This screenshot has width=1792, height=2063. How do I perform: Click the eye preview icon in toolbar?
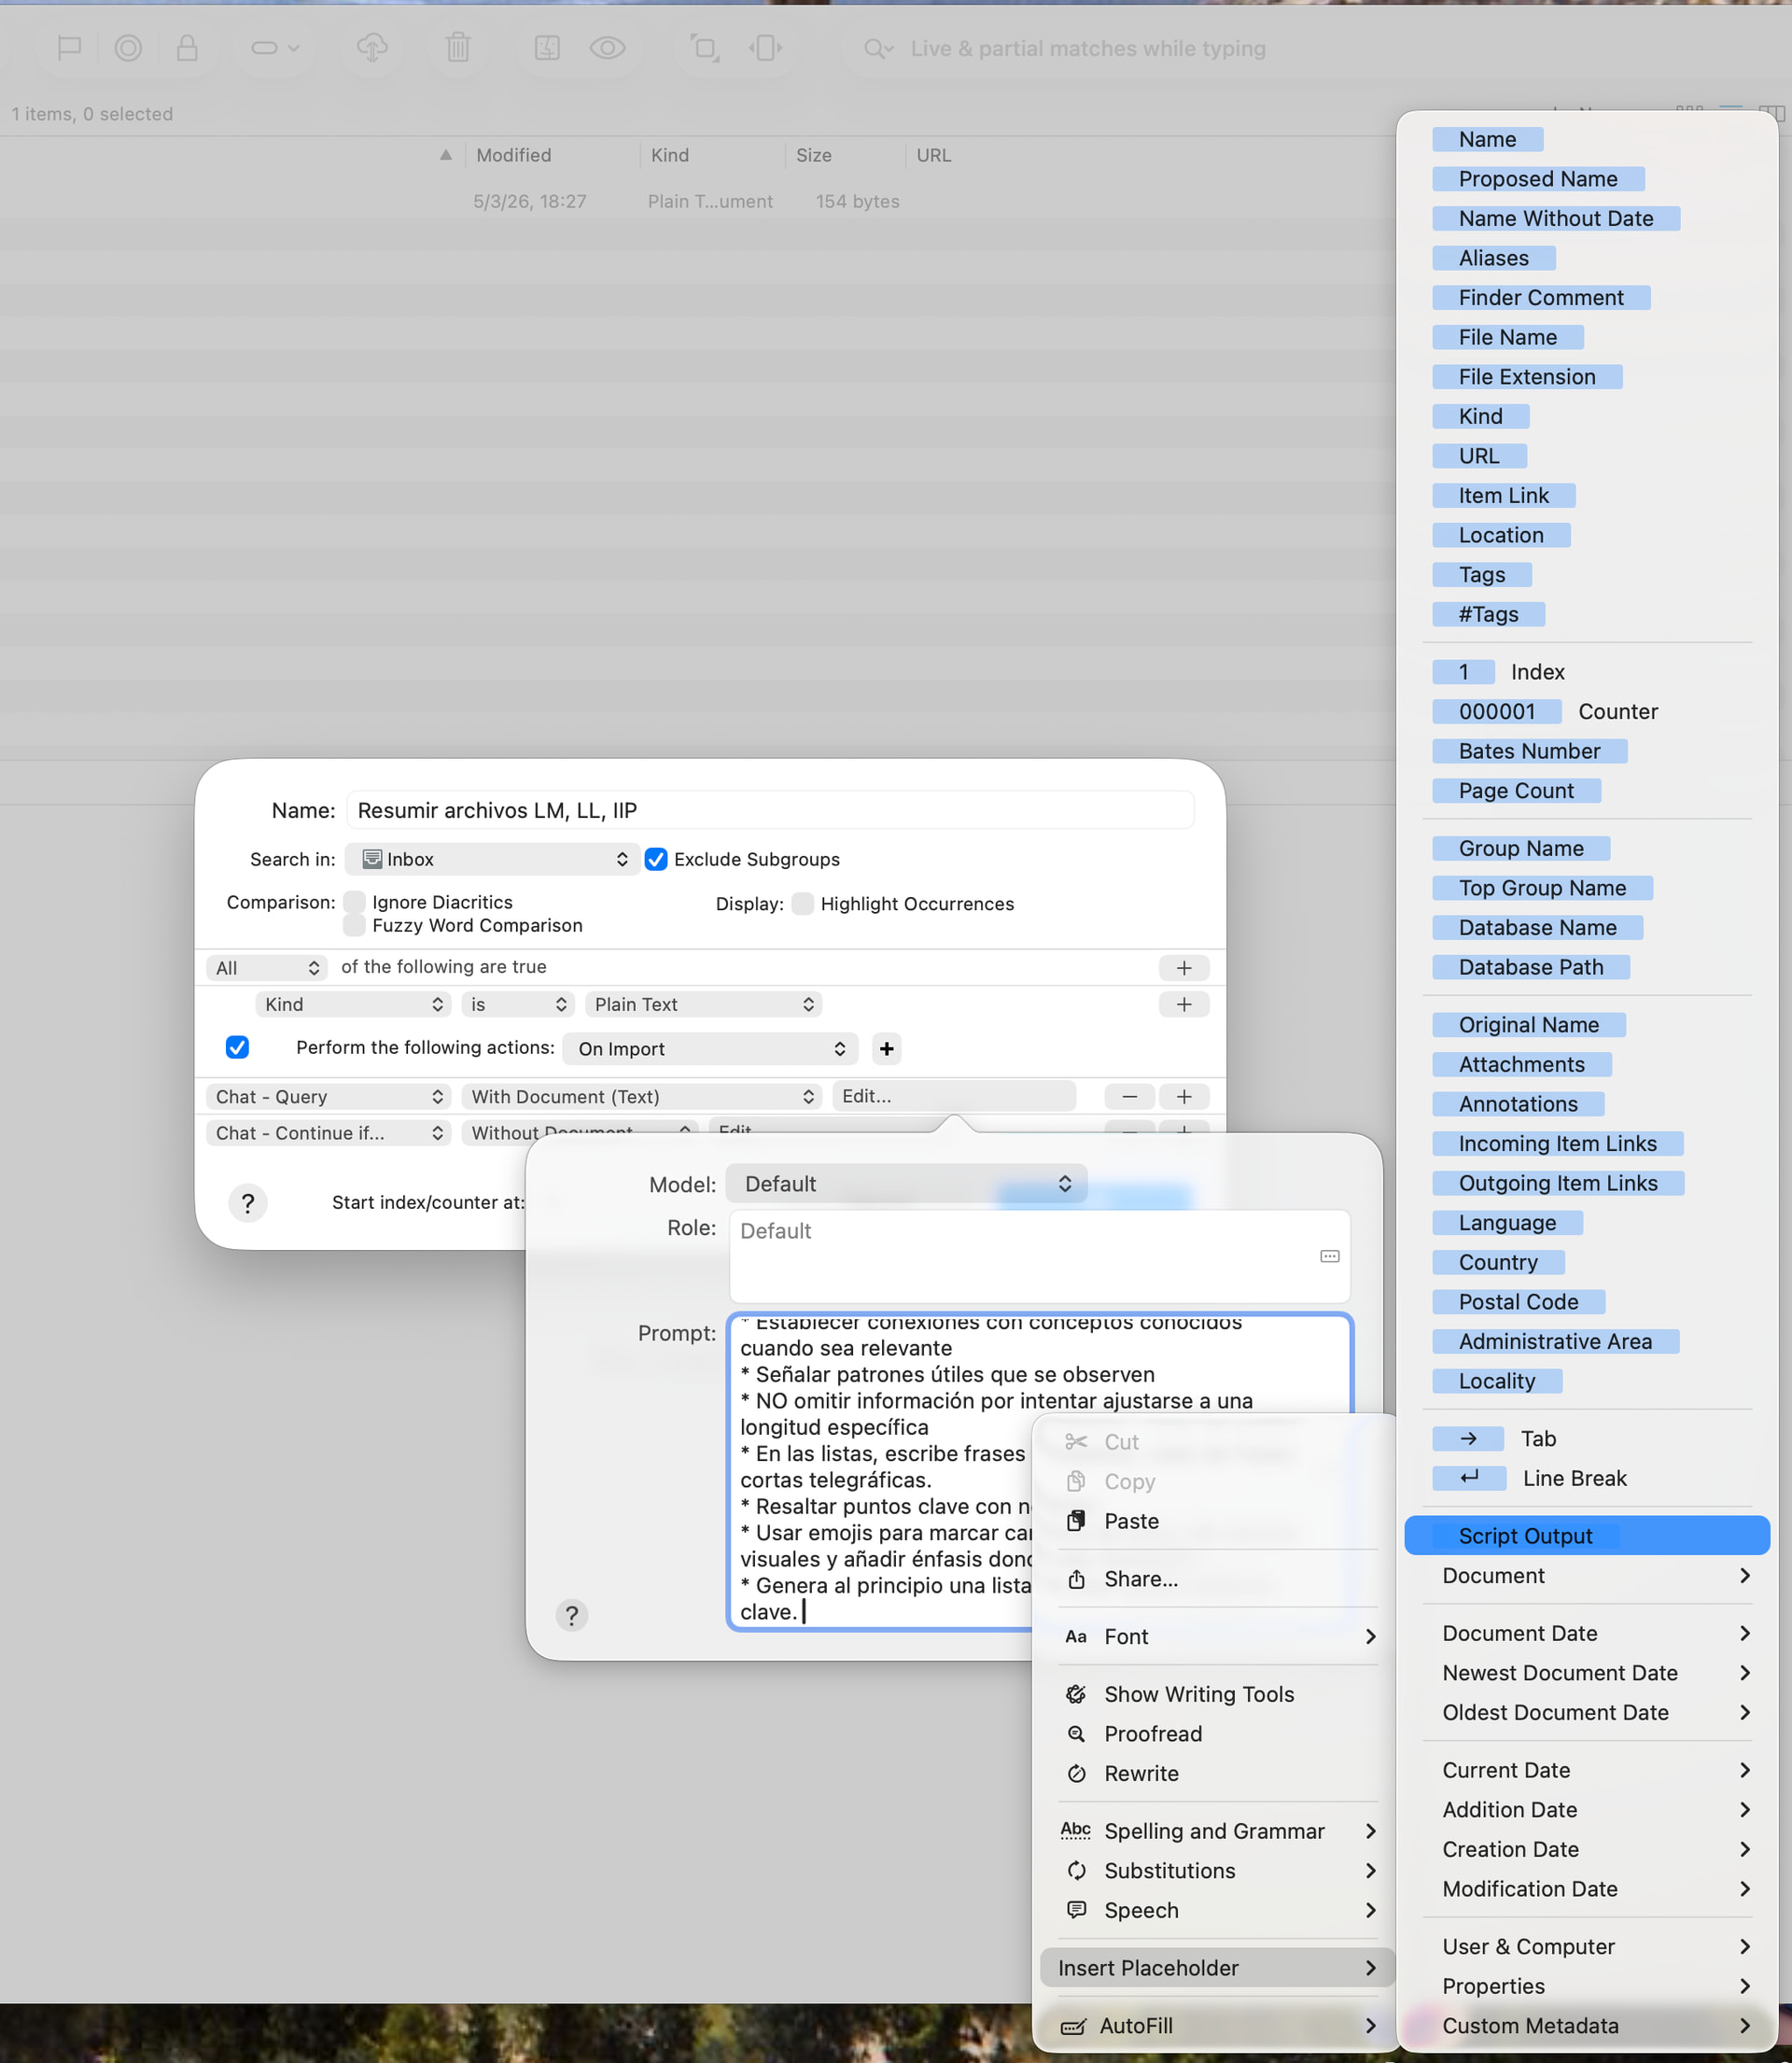pos(607,48)
